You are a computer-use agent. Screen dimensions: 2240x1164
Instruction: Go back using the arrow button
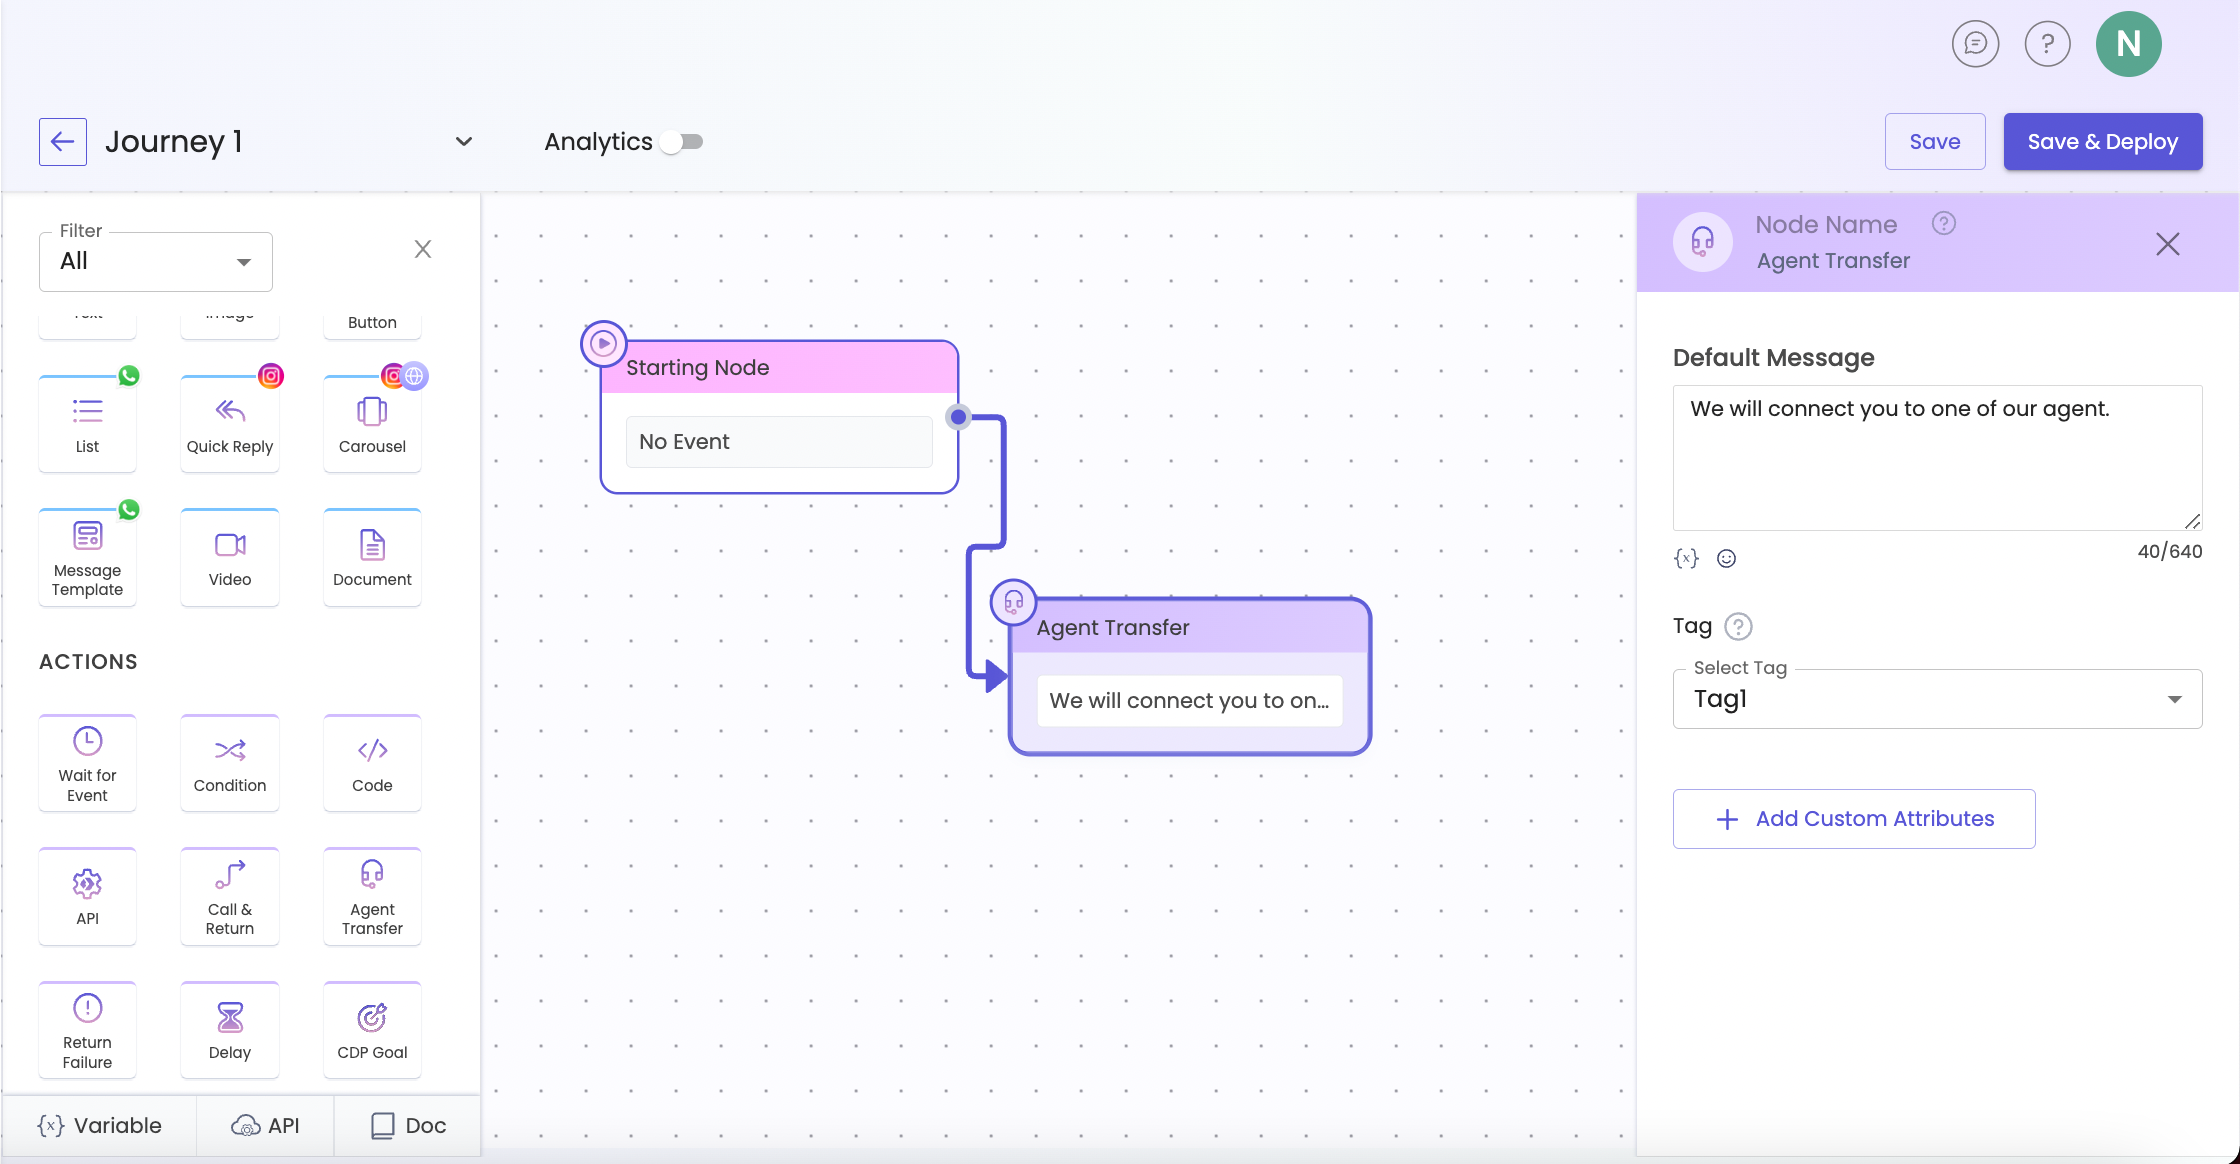(63, 142)
